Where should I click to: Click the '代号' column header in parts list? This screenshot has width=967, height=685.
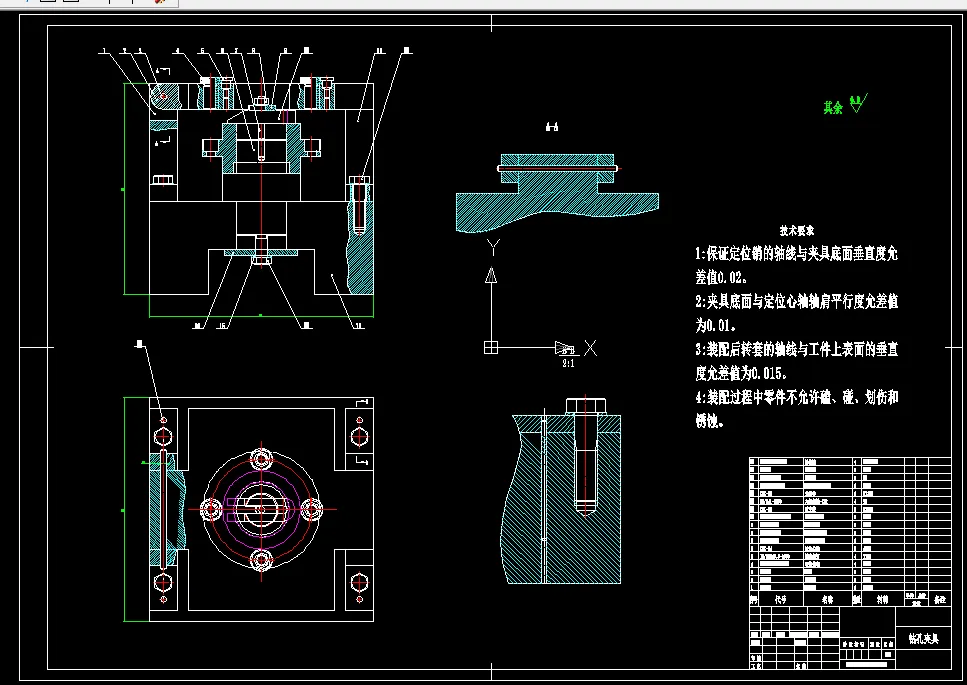pyautogui.click(x=780, y=599)
